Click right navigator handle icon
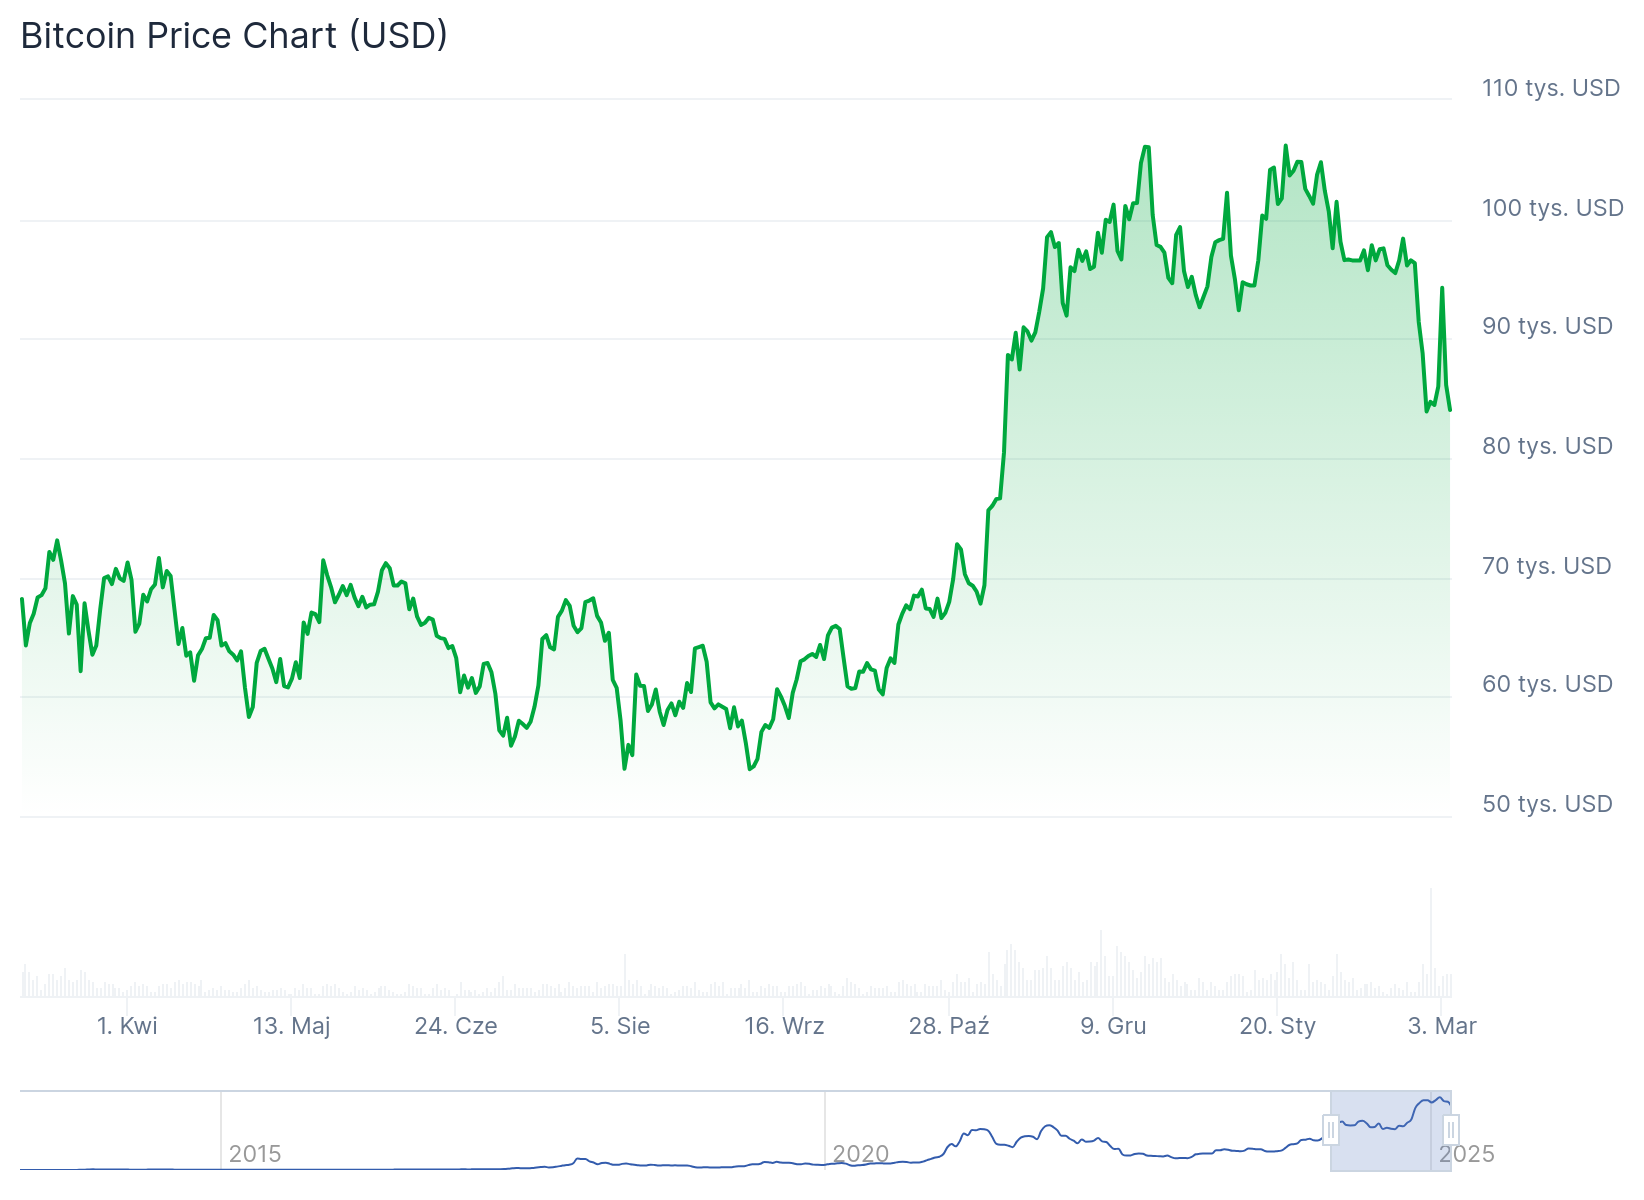Screen dimensions: 1644x1200 pos(1452,1130)
